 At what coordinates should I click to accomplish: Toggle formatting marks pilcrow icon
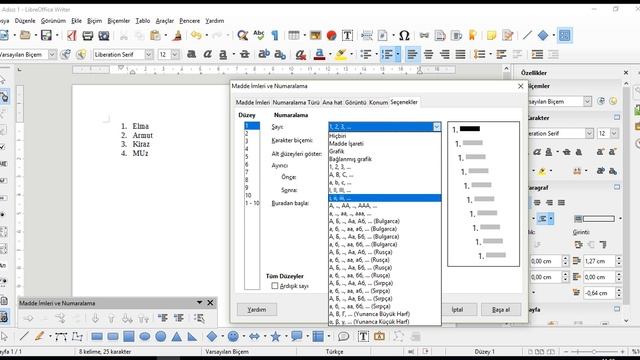point(275,36)
